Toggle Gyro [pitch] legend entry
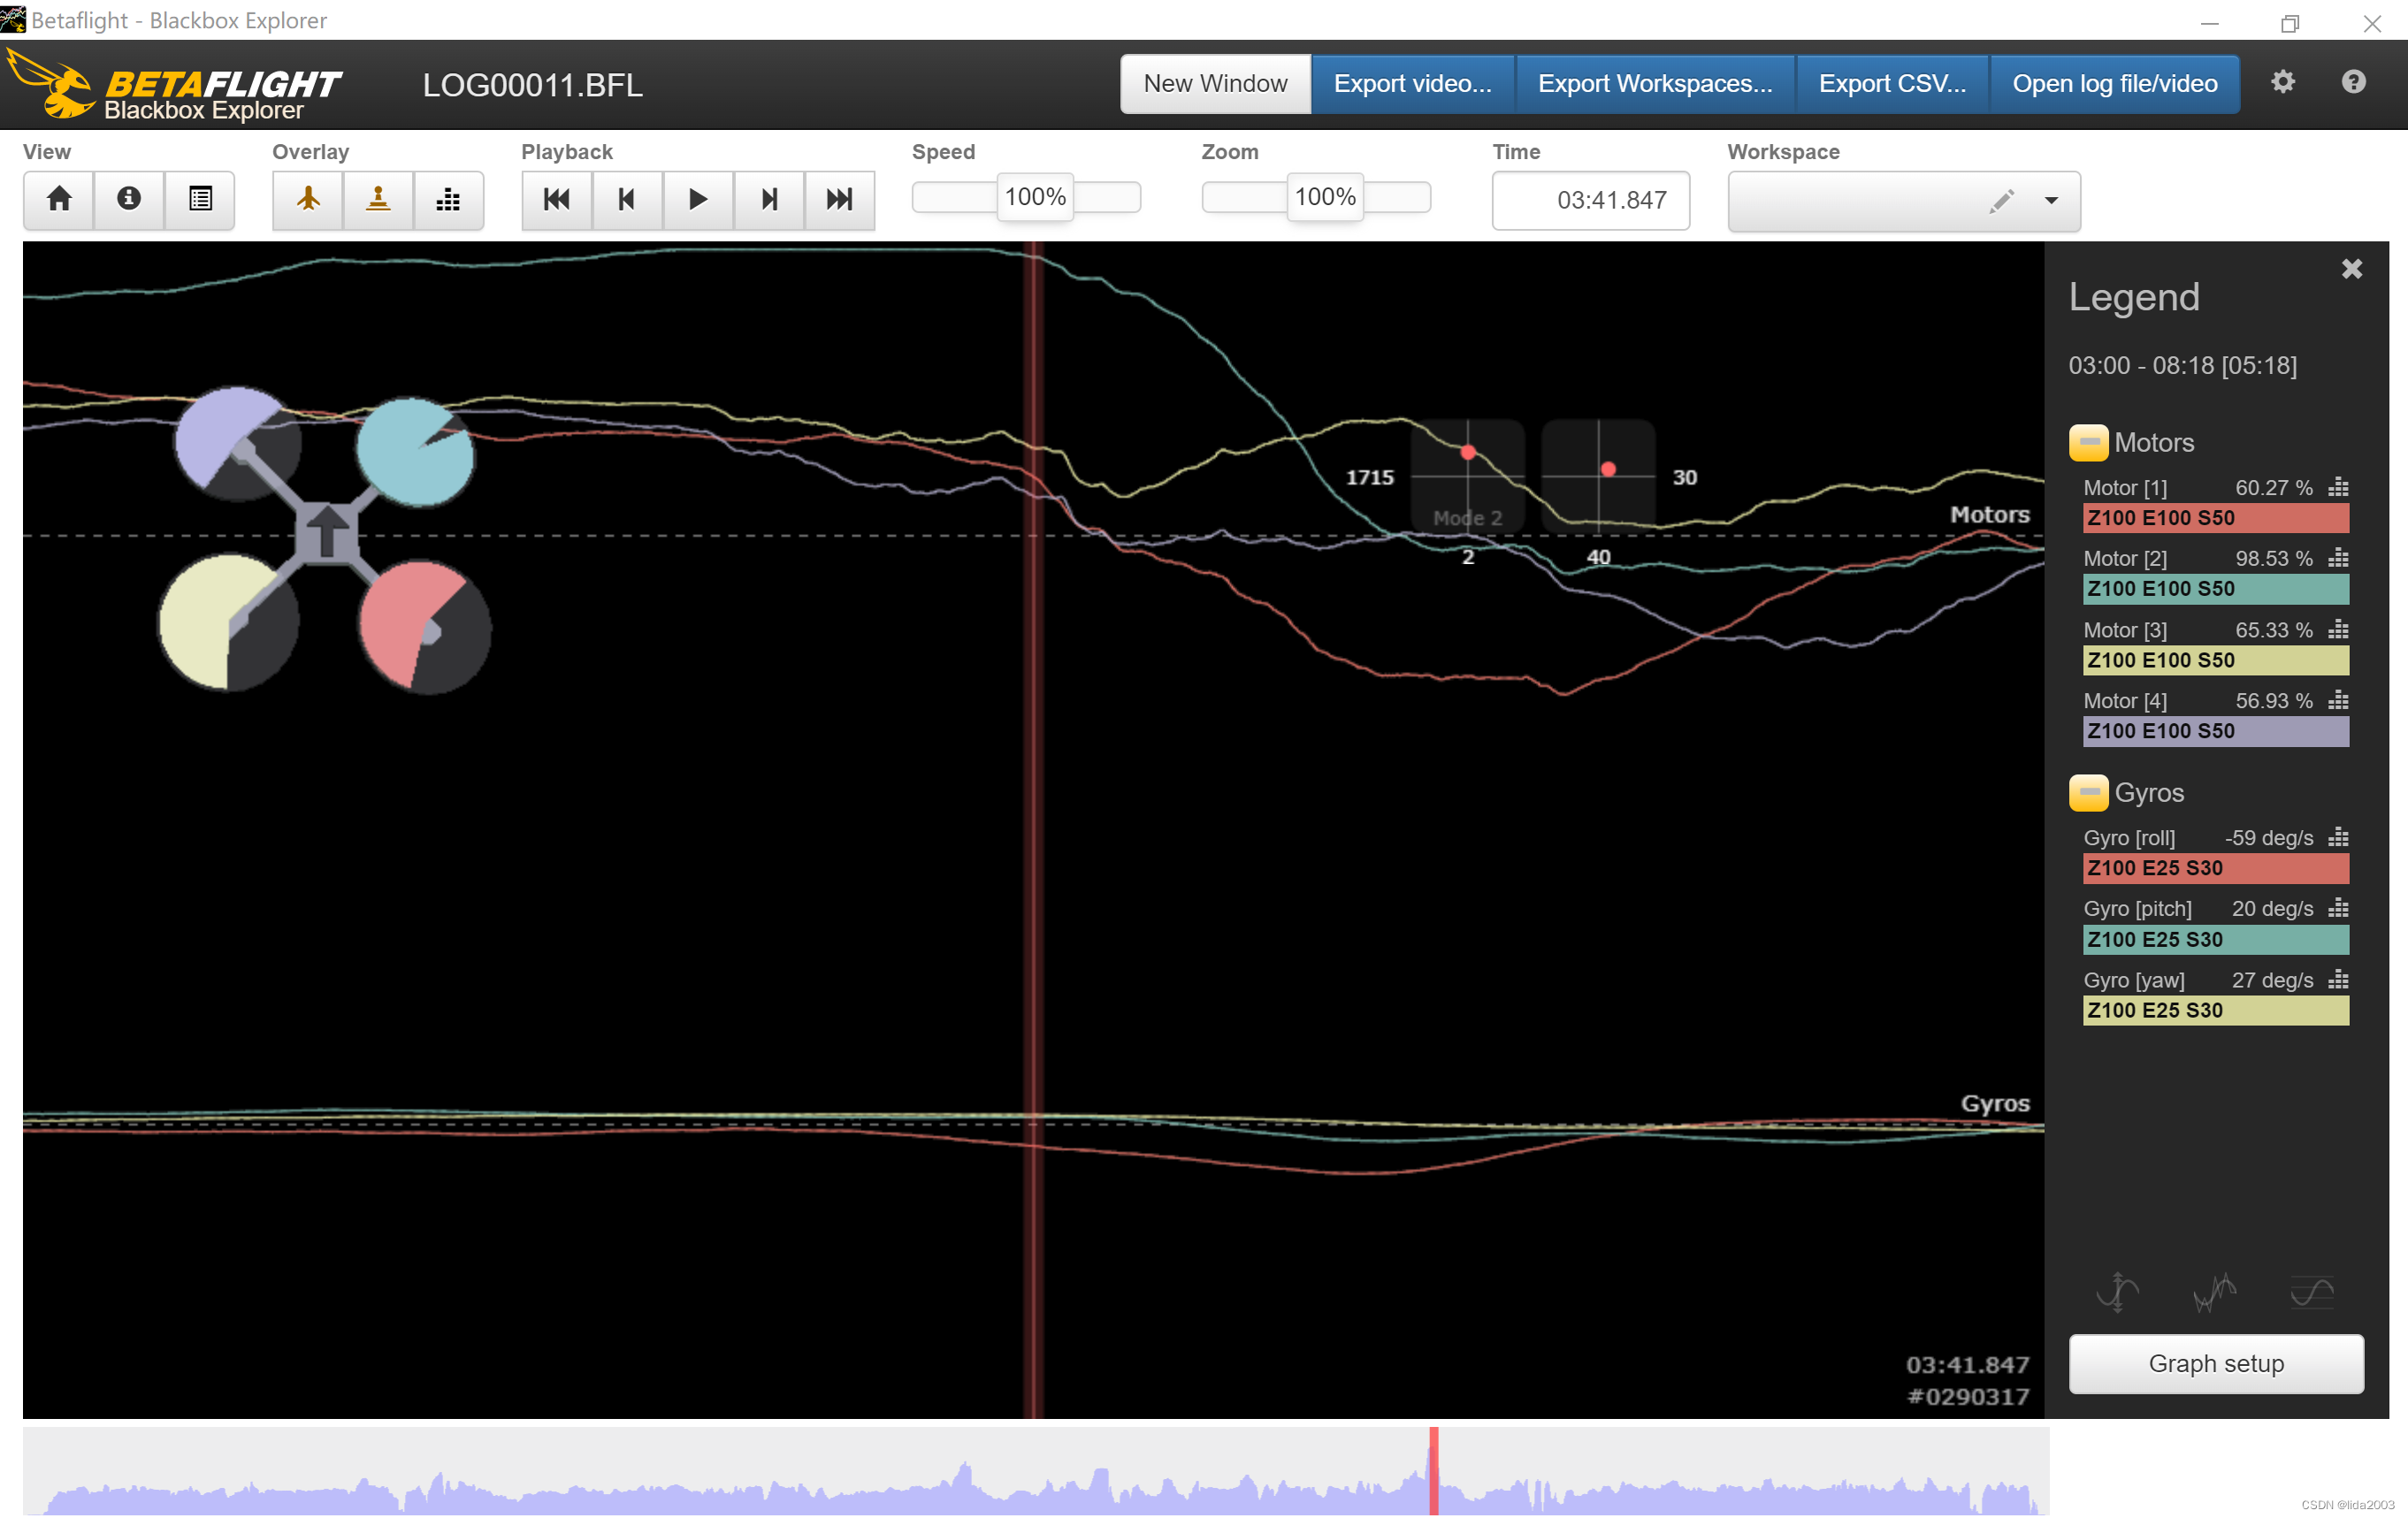The height and width of the screenshot is (1518, 2408). [2137, 909]
